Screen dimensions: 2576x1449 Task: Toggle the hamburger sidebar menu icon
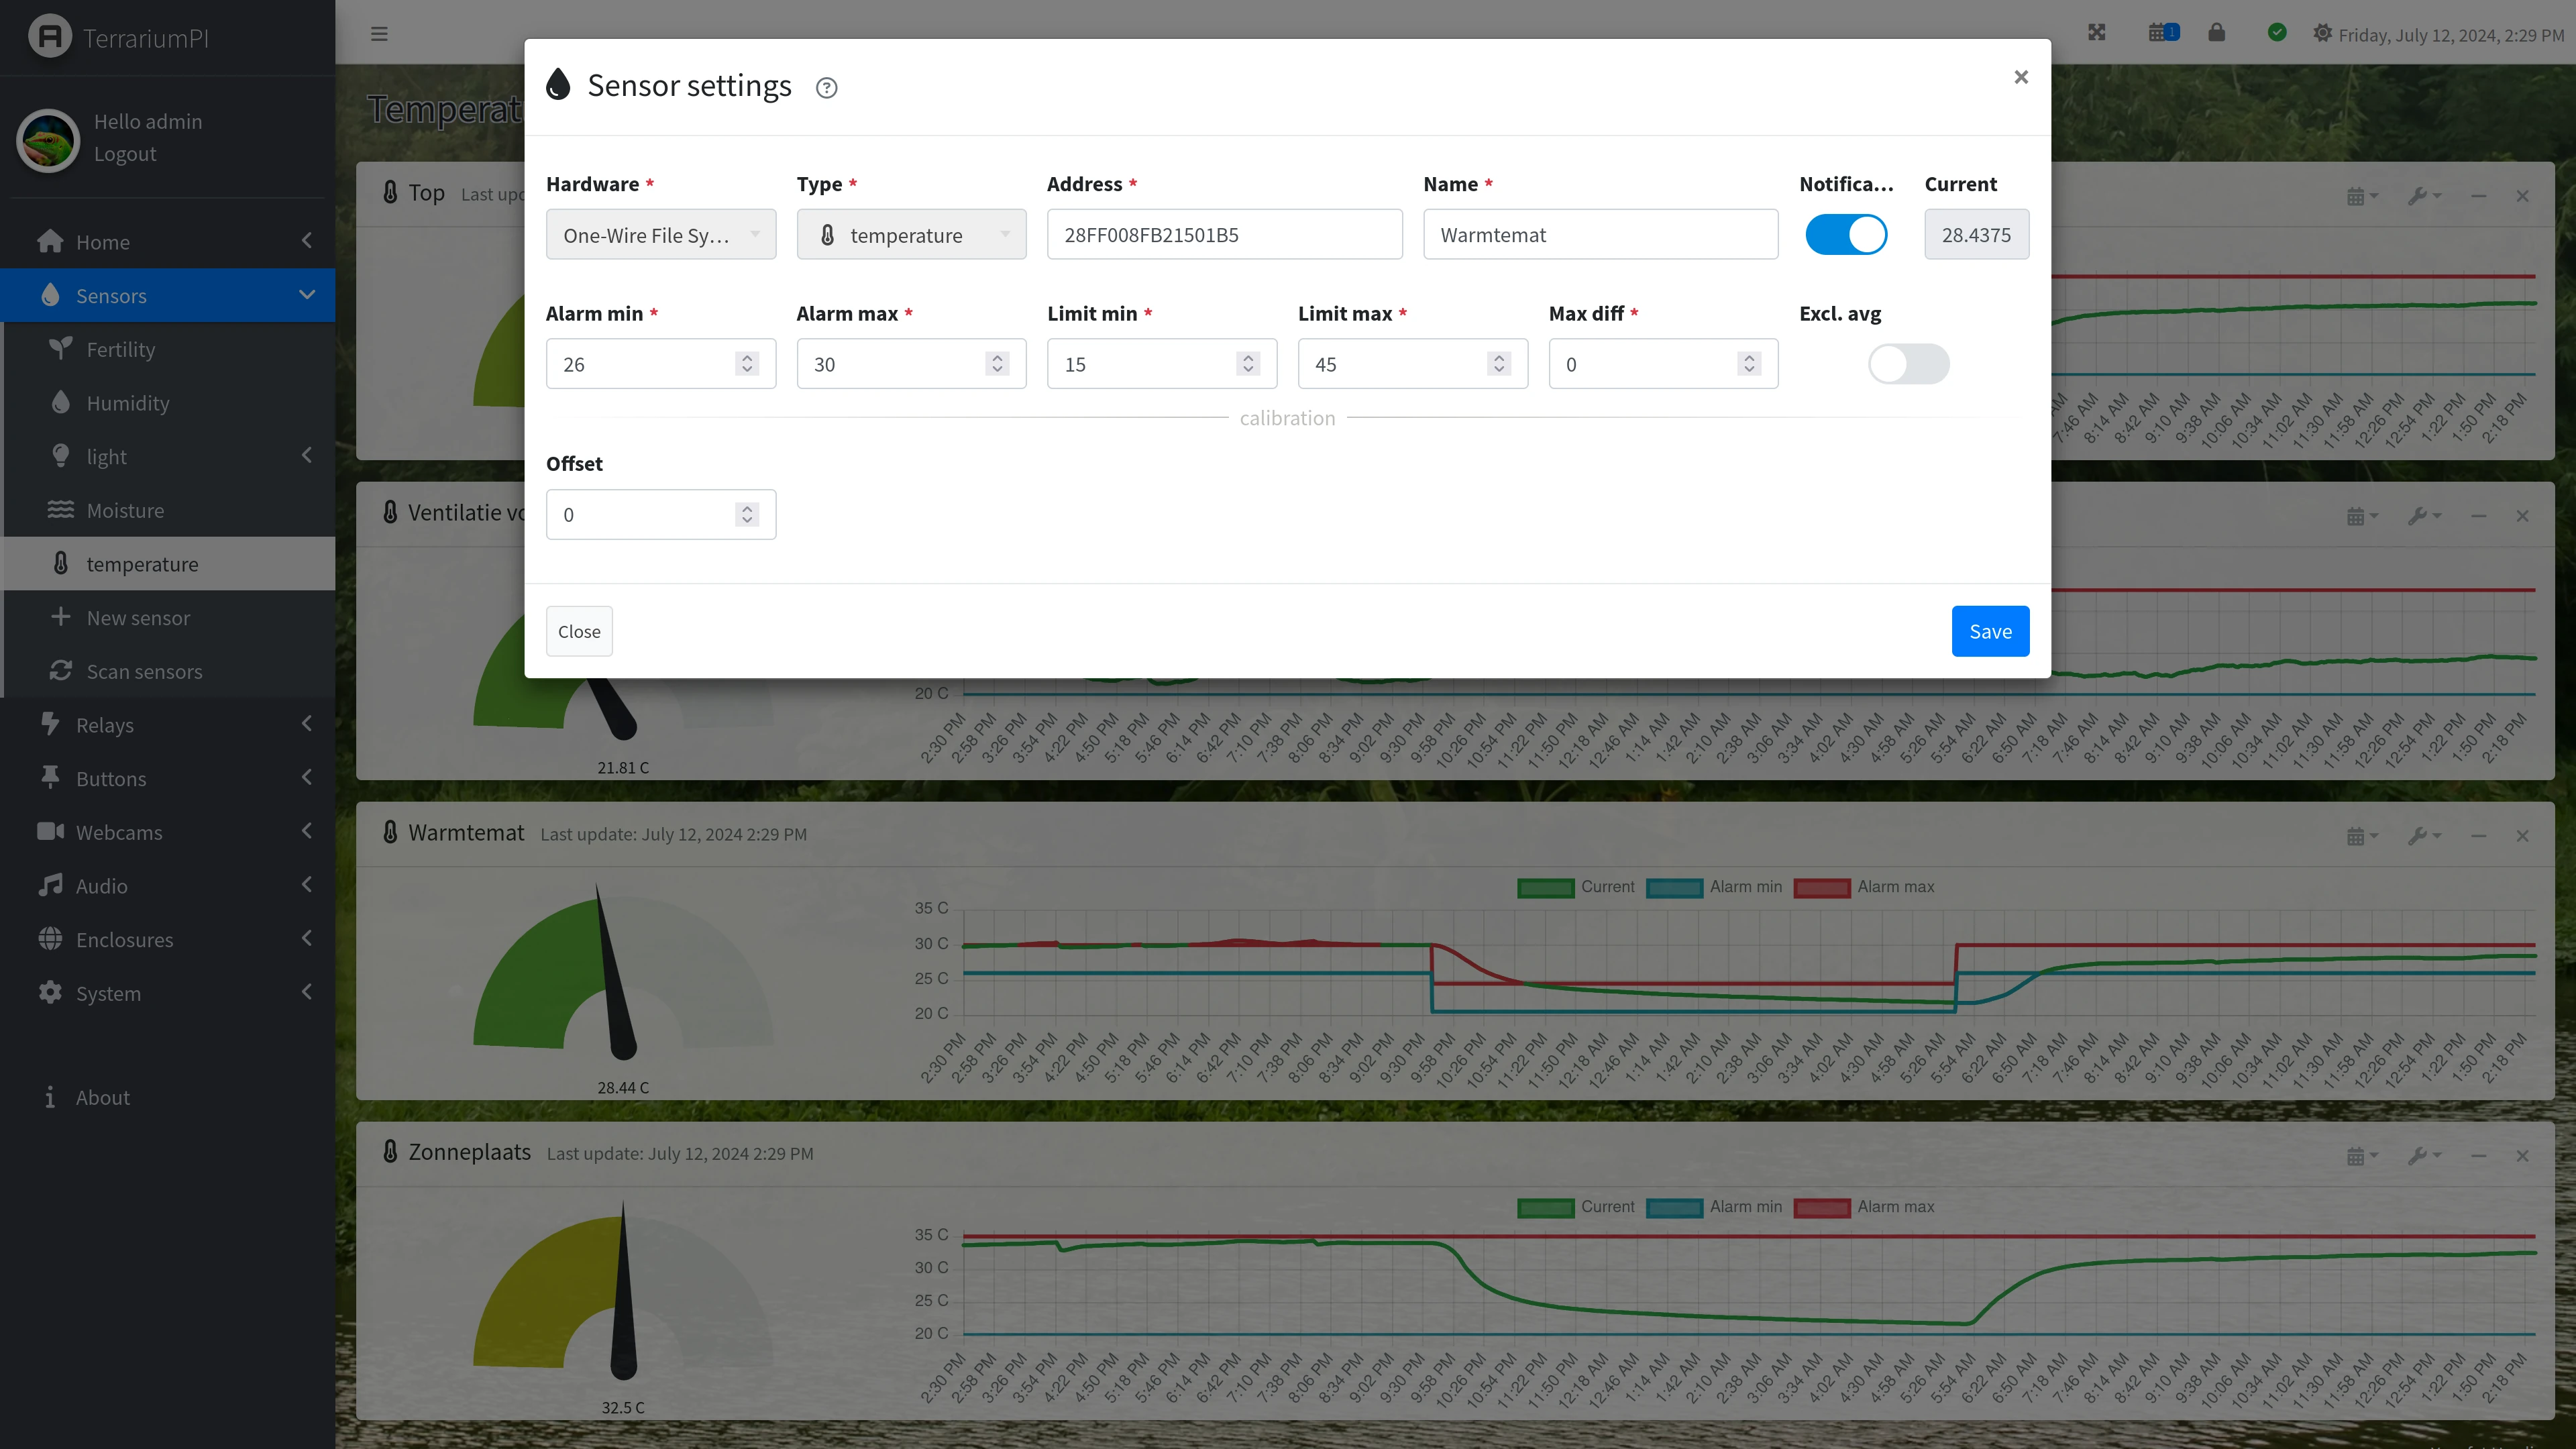(379, 33)
